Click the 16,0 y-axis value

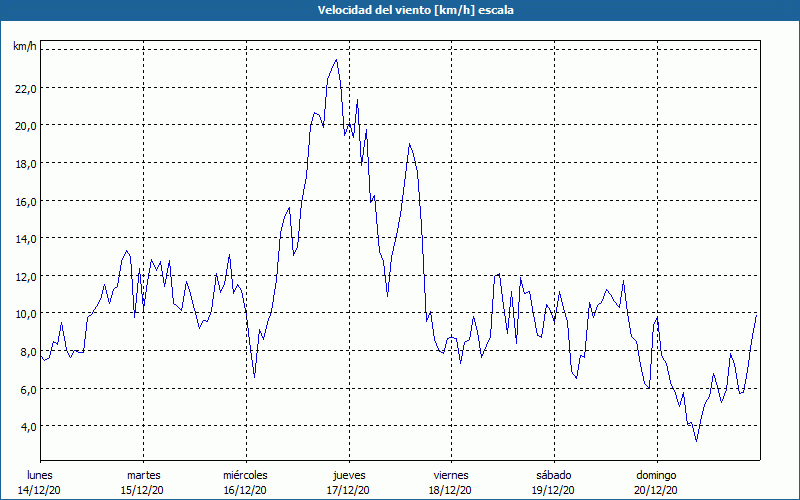pos(26,201)
